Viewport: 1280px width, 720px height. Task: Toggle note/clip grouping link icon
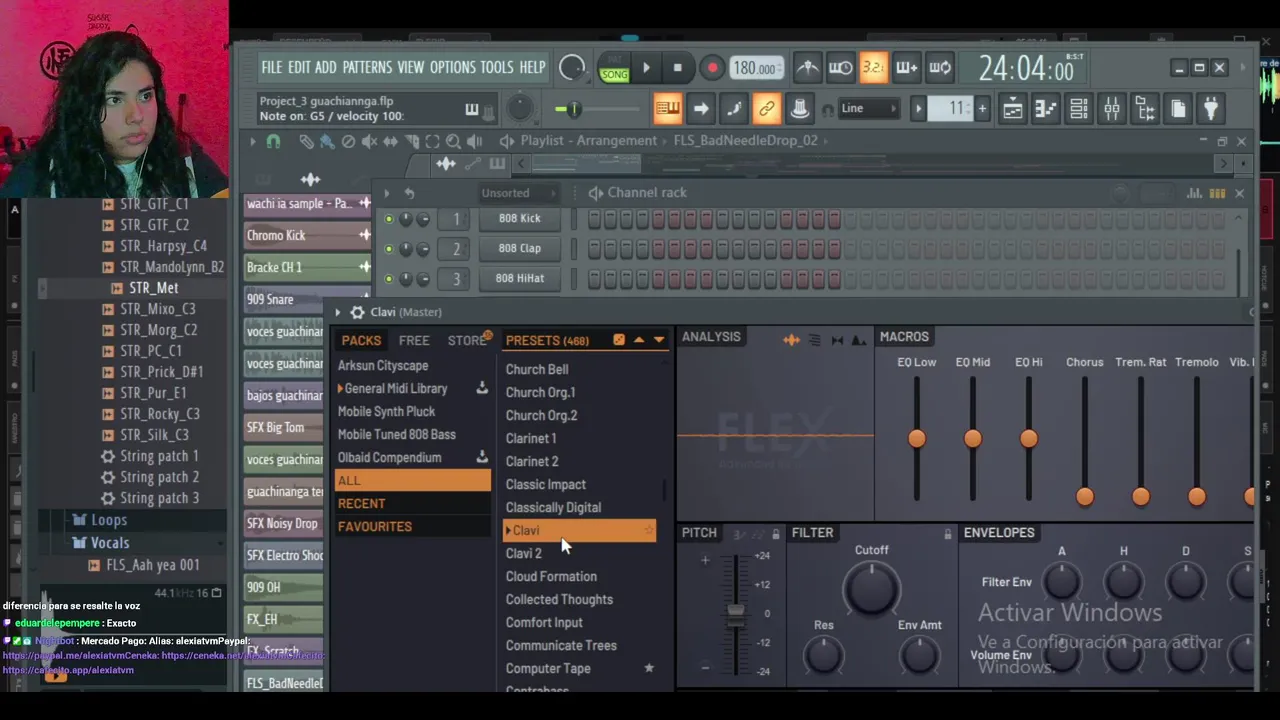tap(766, 108)
